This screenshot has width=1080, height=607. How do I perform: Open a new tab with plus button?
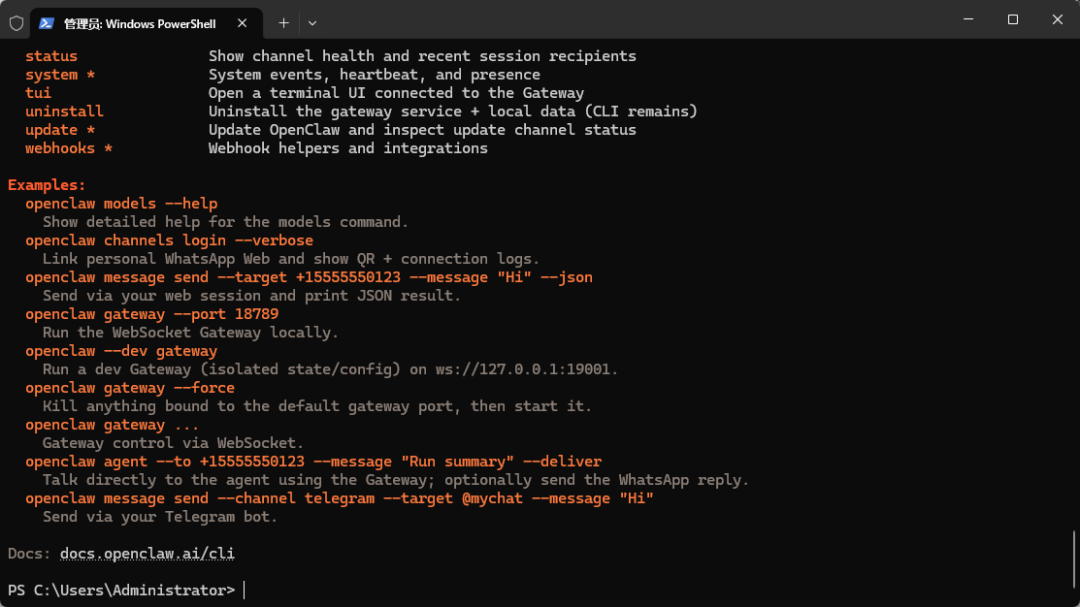click(283, 23)
